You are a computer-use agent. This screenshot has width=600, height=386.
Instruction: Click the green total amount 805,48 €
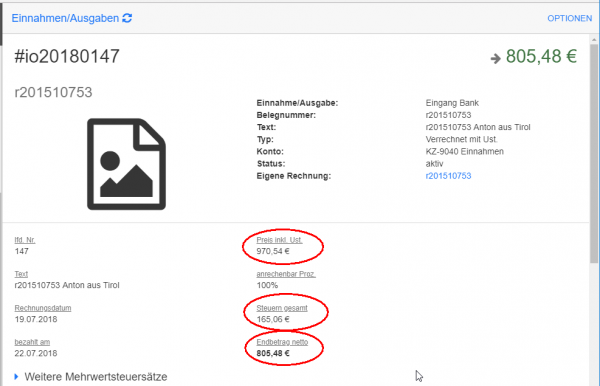click(x=541, y=56)
